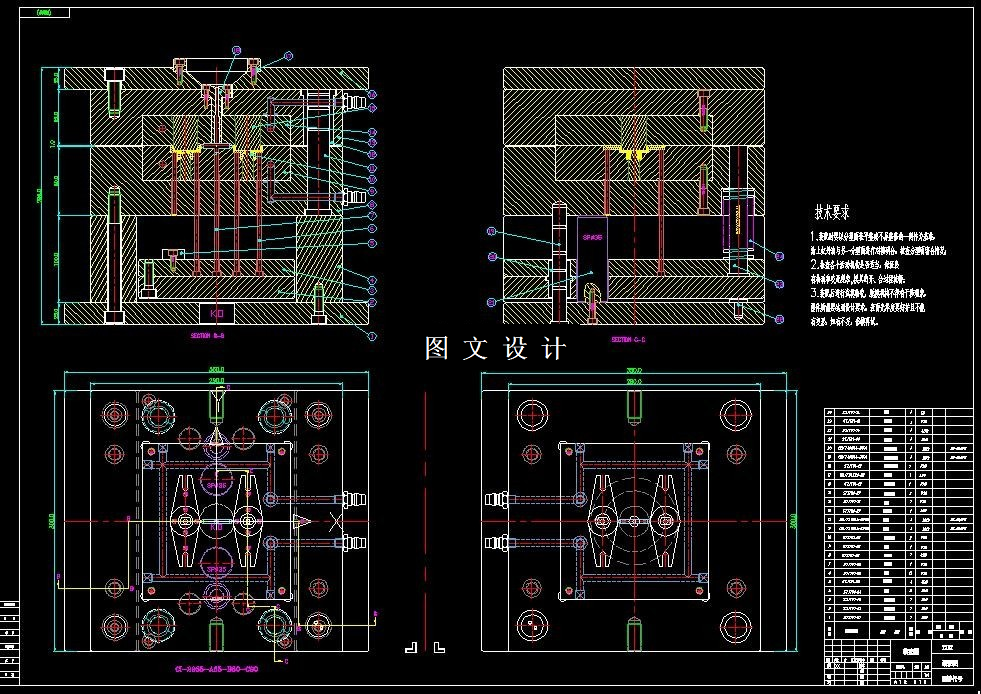Click part balloon 17 near the locating ring screw
The height and width of the screenshot is (694, 981).
(x=288, y=56)
